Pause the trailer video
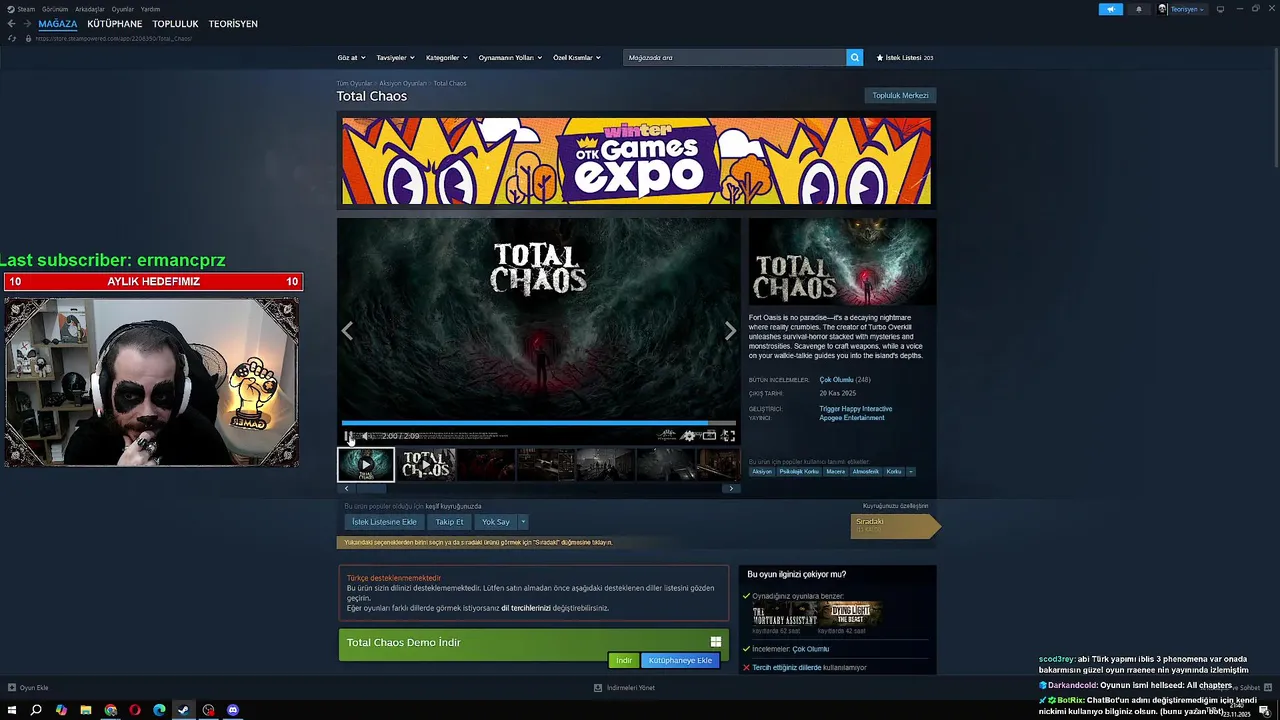This screenshot has width=1280, height=720. tap(348, 436)
